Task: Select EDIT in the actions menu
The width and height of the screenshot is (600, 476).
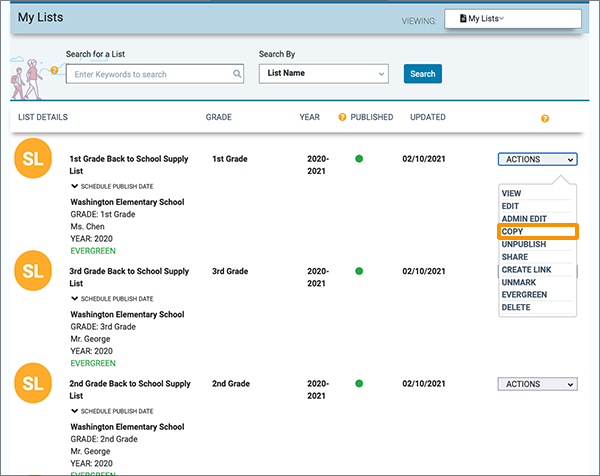Action: pyautogui.click(x=510, y=206)
